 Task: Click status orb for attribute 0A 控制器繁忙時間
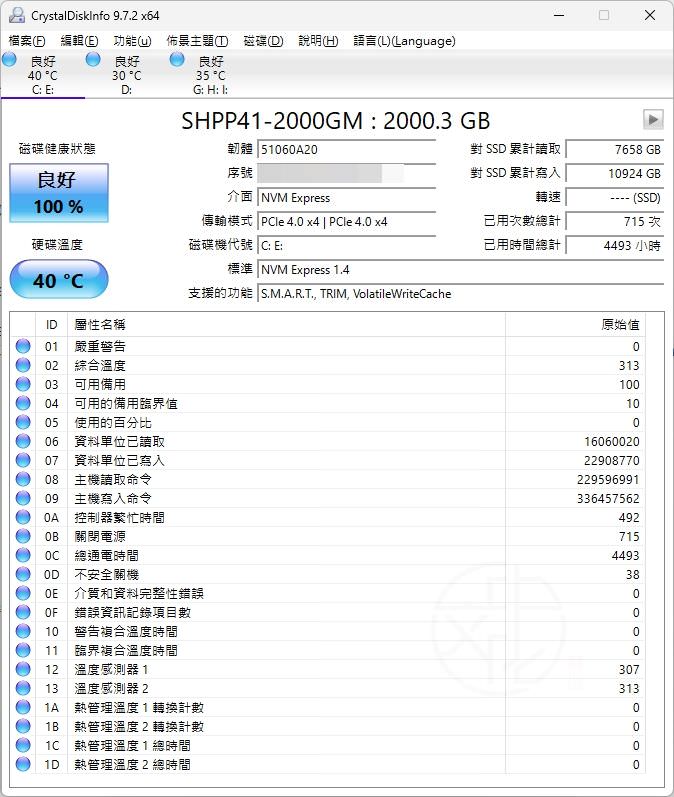[x=23, y=517]
